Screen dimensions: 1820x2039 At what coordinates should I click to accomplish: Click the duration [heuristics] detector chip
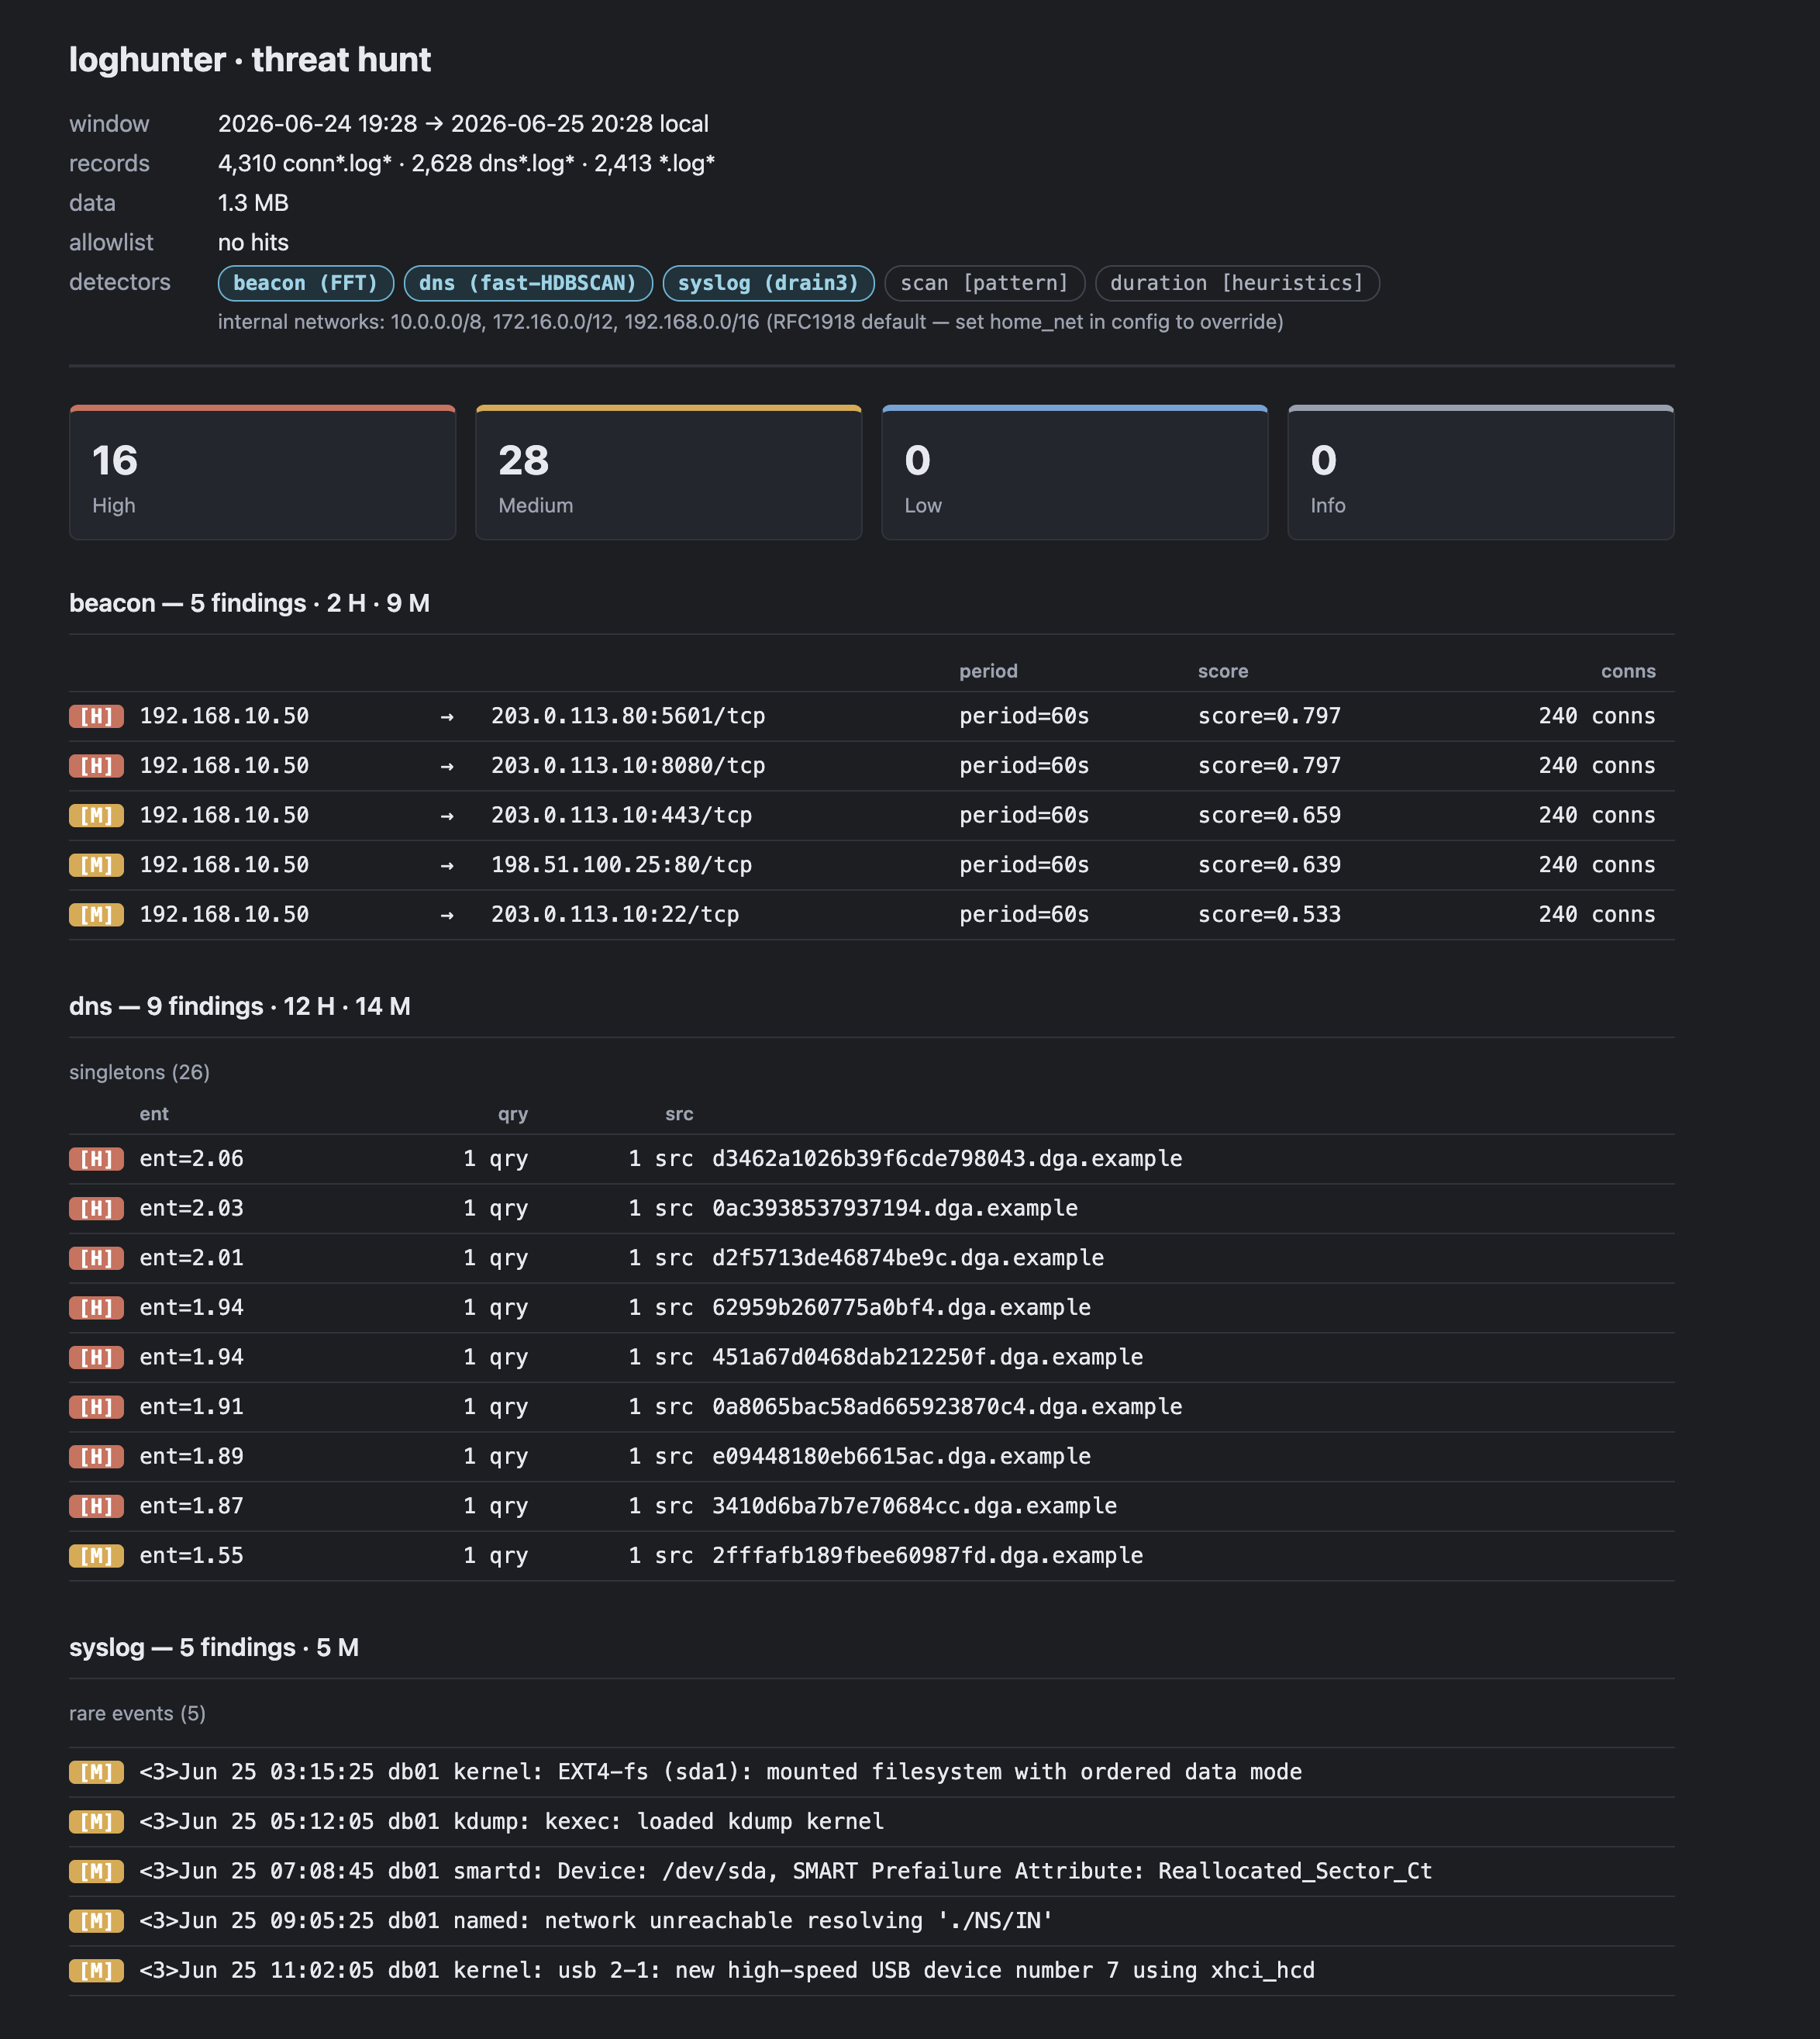pos(1237,283)
